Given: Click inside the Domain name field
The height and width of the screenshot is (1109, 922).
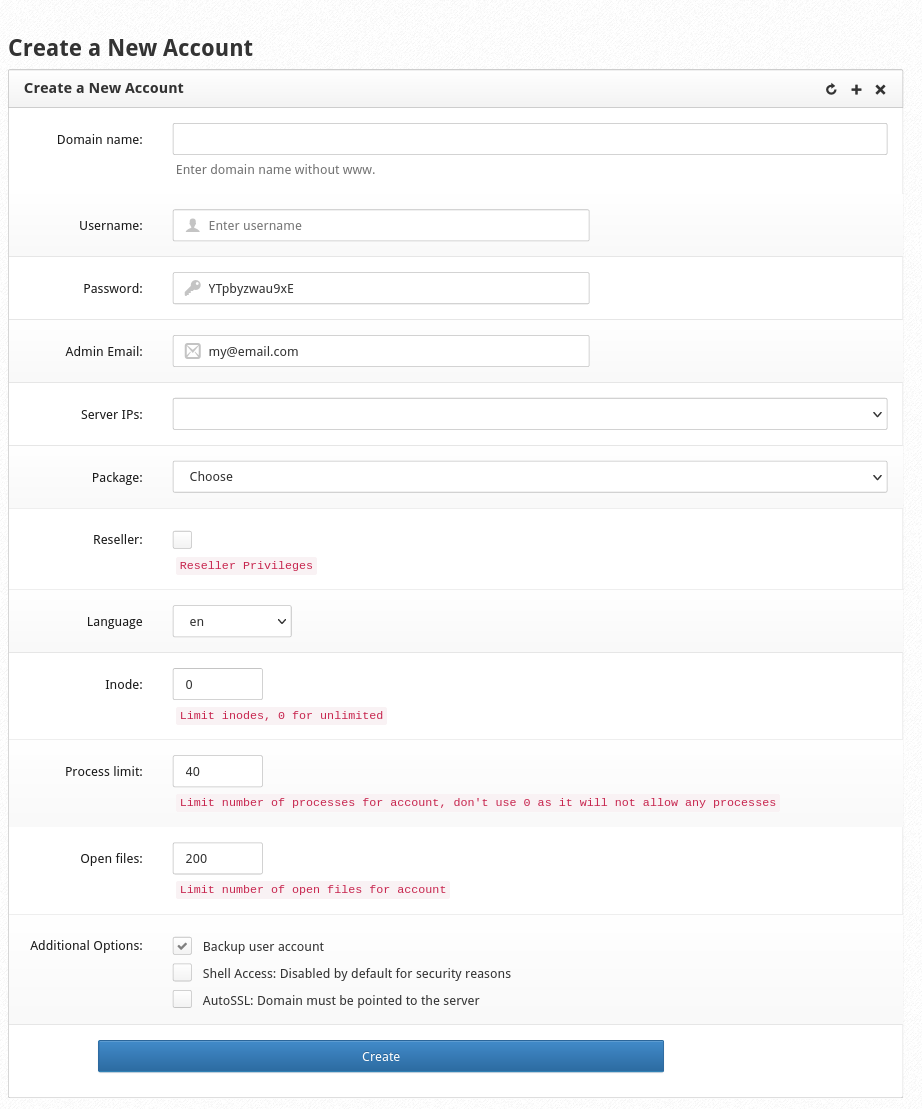Looking at the screenshot, I should pyautogui.click(x=529, y=139).
